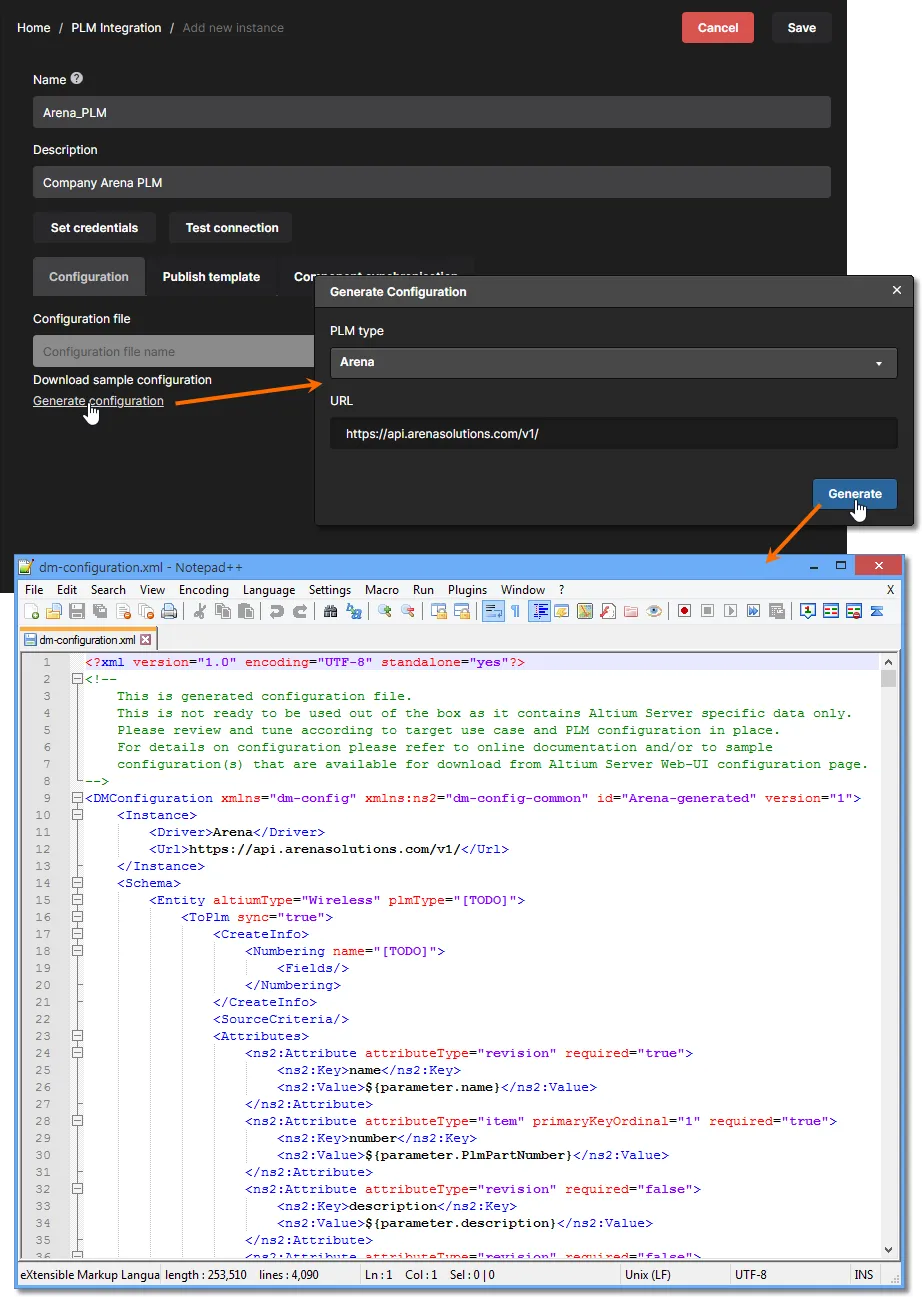Click the INS status bar entry
This screenshot has height=1297, width=922.
pyautogui.click(x=862, y=1275)
